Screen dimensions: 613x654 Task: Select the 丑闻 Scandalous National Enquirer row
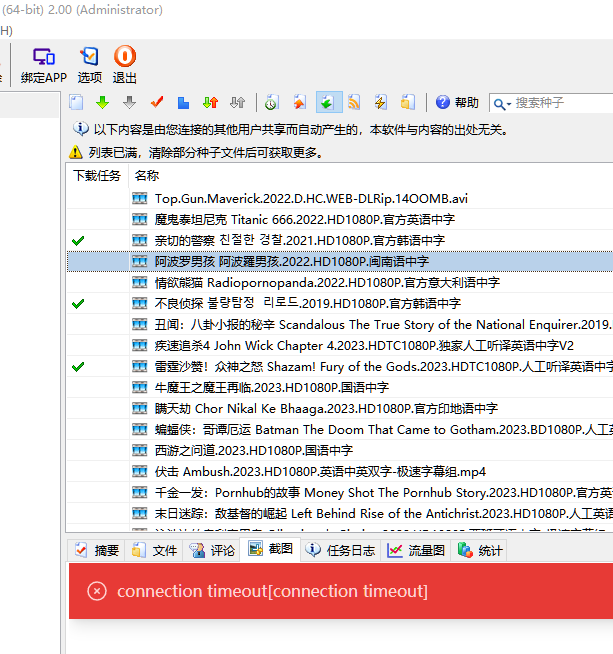339,324
